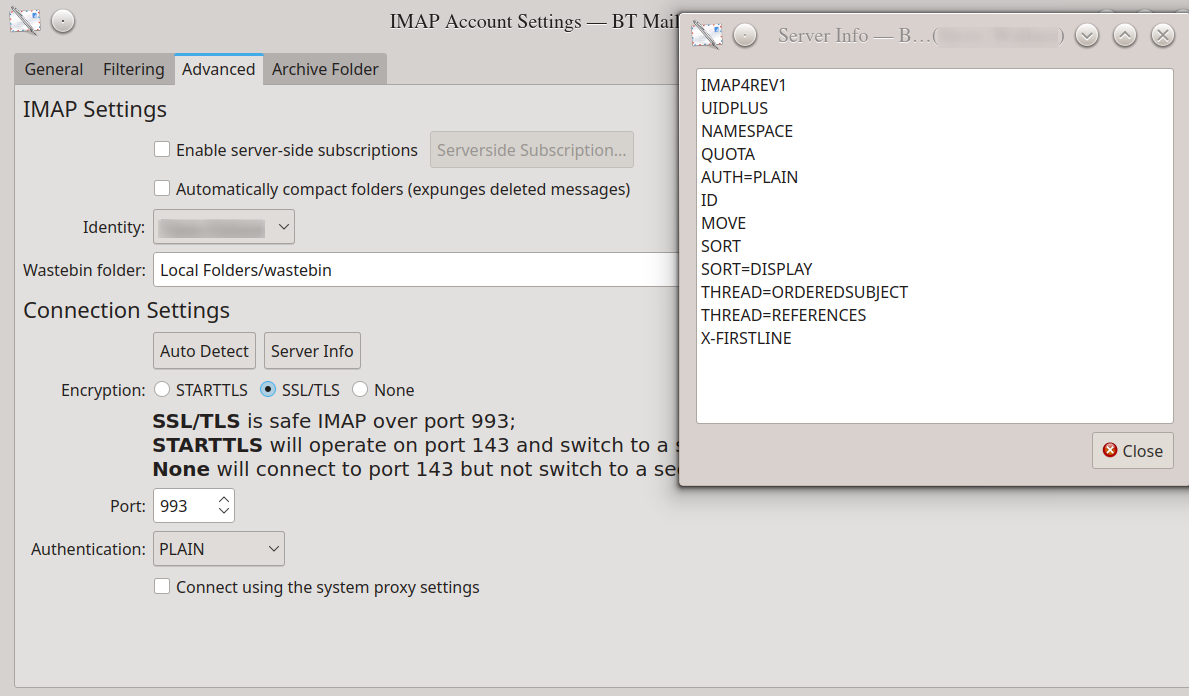The width and height of the screenshot is (1189, 696).
Task: Close the Server Info window via titlebar X
Action: coord(1162,35)
